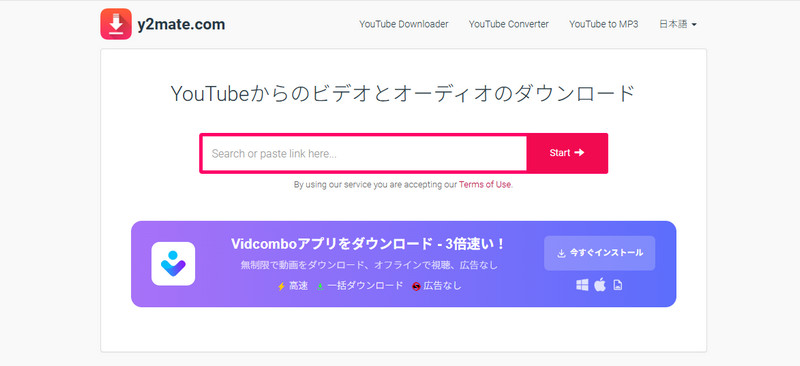Go to YouTube Downloader menu item
The width and height of the screenshot is (800, 366).
404,24
